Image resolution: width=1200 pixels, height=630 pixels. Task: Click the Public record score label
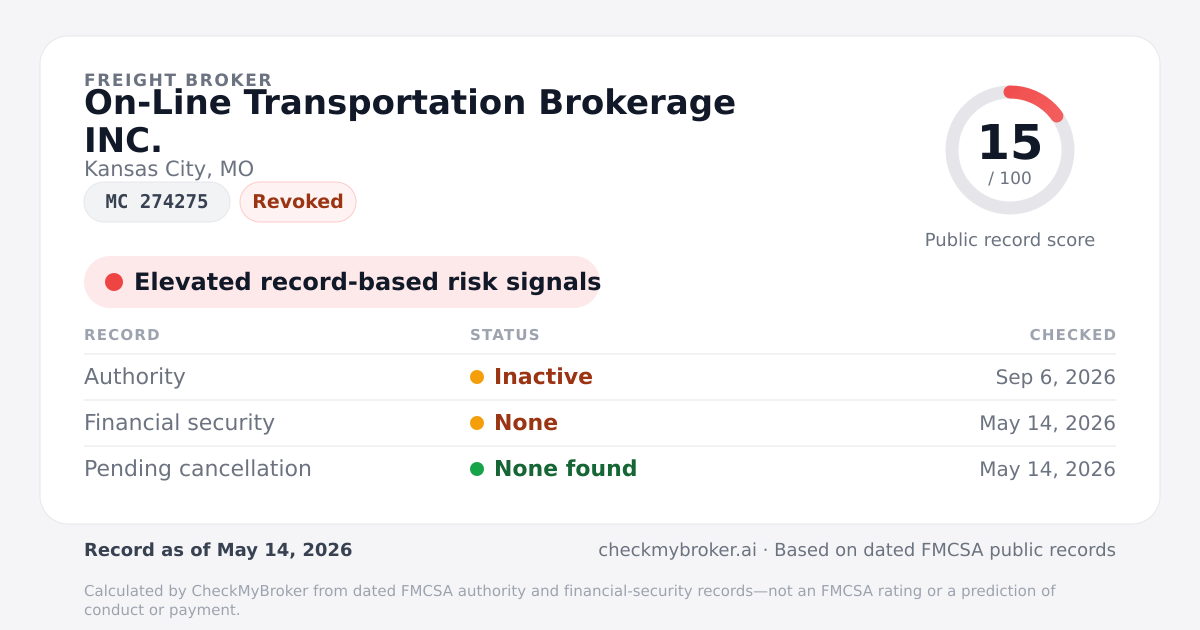point(1010,240)
